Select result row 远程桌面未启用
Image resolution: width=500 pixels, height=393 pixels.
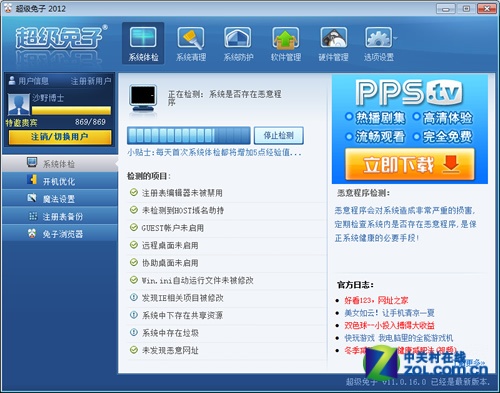click(x=227, y=246)
